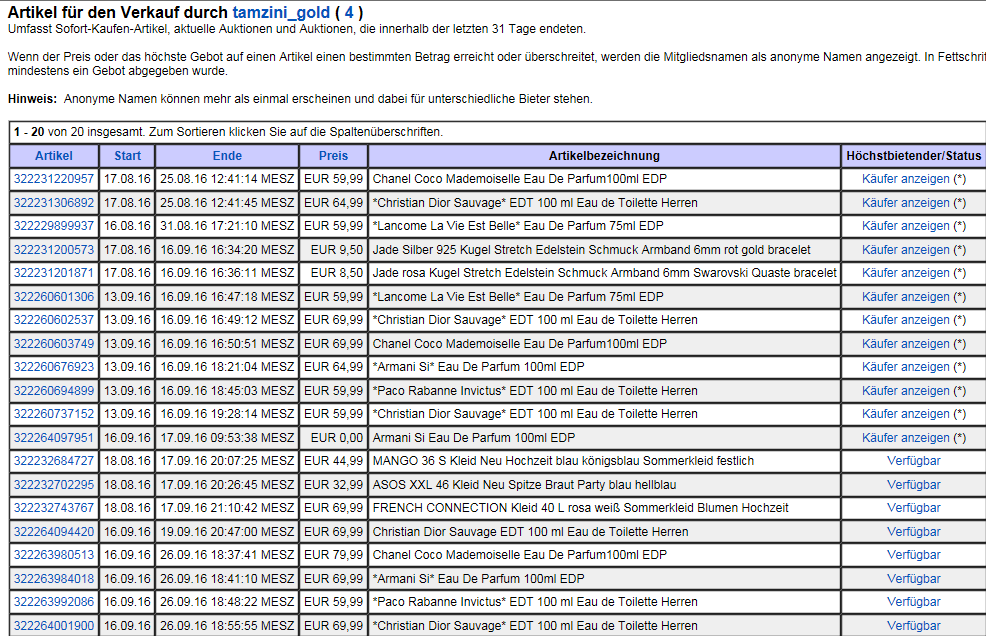
Task: Open item number 322264097951
Action: [x=54, y=438]
